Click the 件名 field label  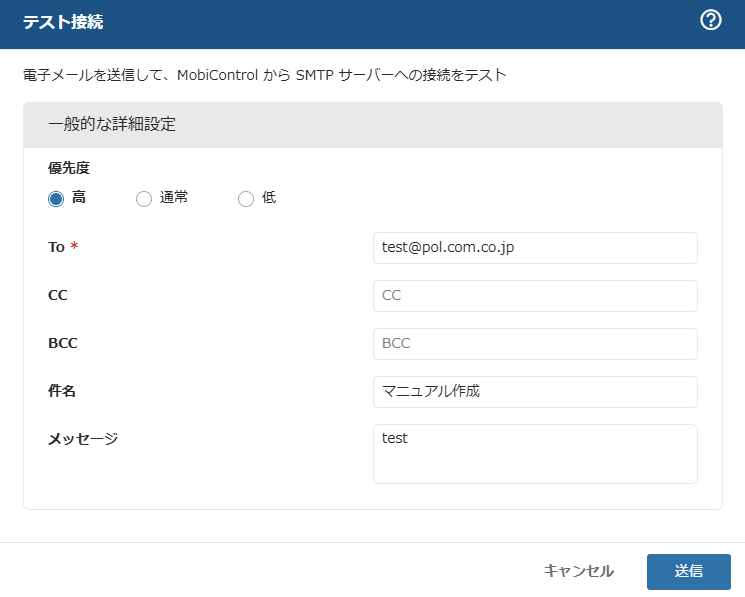[x=62, y=391]
